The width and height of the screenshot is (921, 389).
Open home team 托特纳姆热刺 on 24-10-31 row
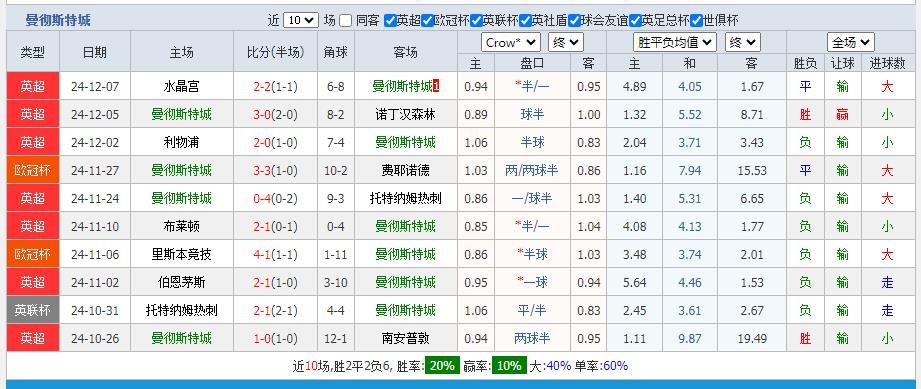point(181,310)
